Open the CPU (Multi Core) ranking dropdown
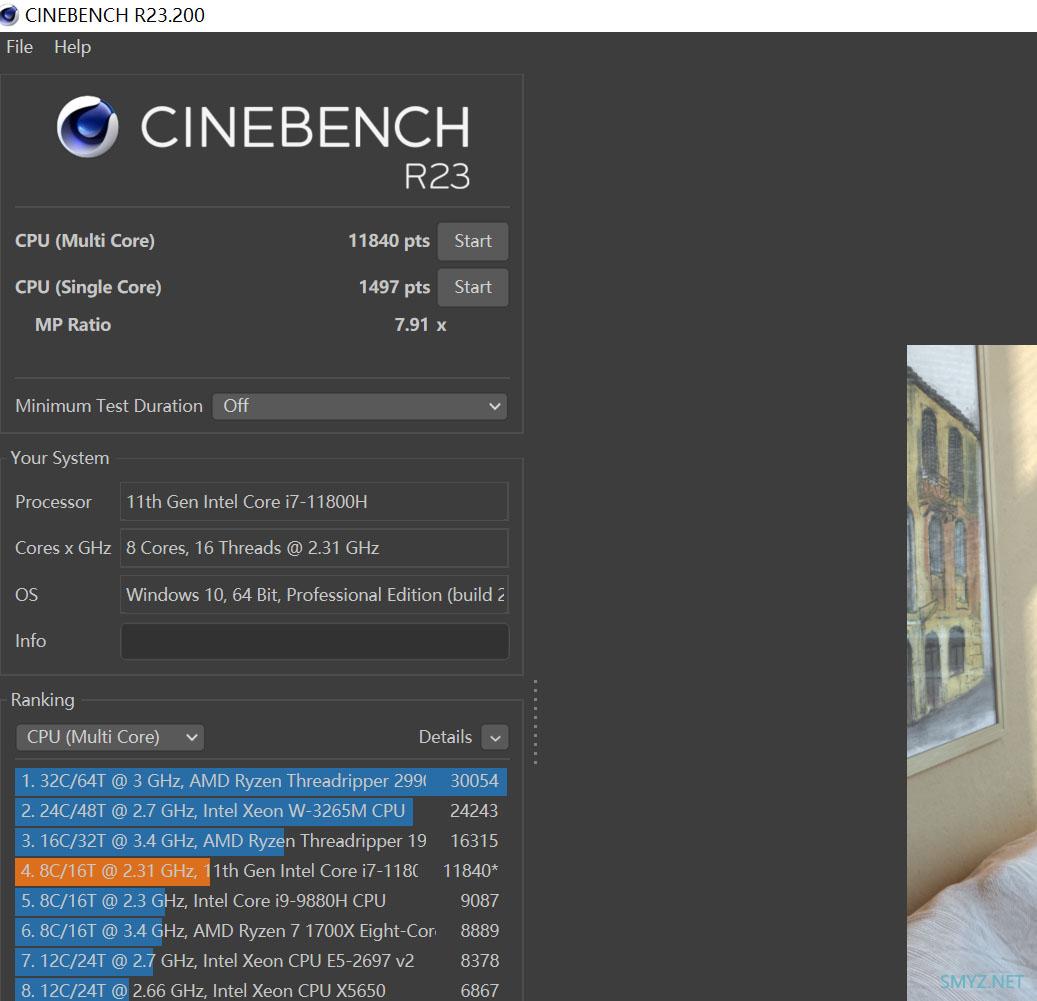The width and height of the screenshot is (1037, 1001). 110,737
